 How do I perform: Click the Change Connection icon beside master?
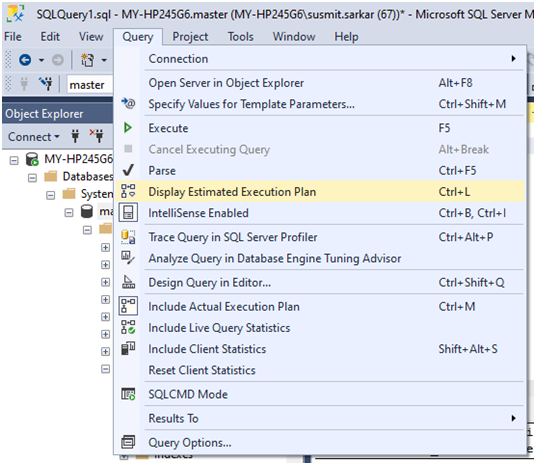[45, 84]
